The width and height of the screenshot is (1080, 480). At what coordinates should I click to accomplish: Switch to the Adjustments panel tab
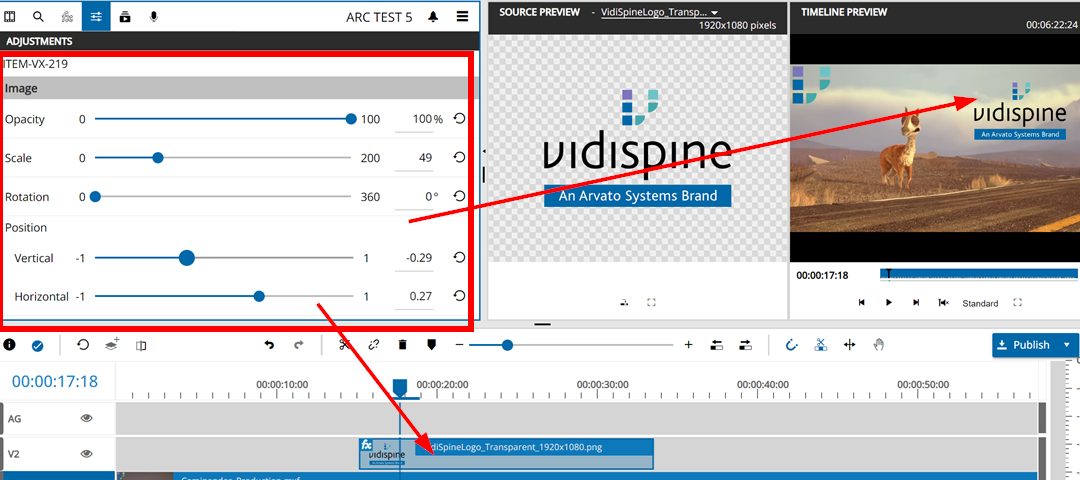coord(96,17)
